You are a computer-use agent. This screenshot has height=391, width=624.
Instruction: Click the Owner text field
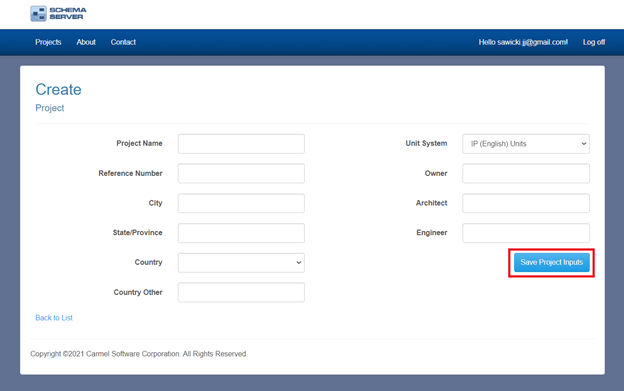[526, 173]
